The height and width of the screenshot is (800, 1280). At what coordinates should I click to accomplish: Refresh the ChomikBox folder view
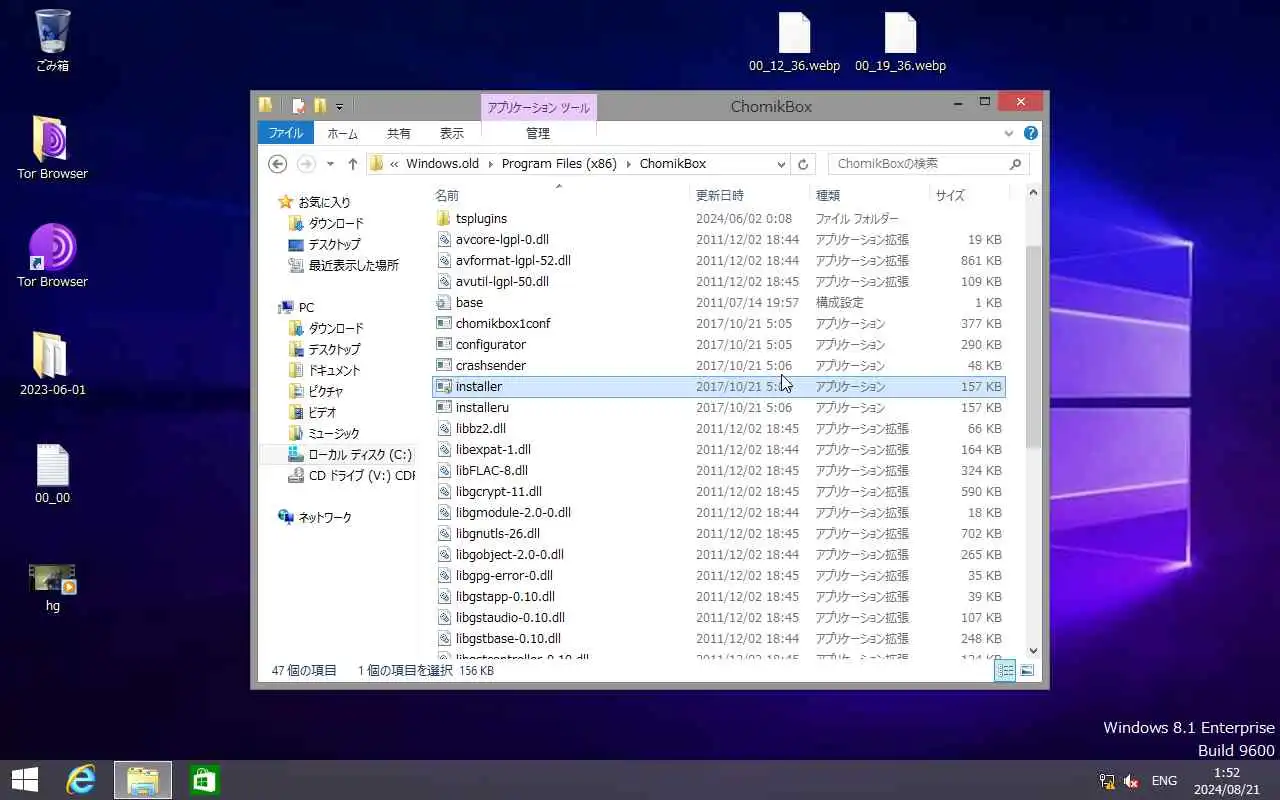click(802, 164)
